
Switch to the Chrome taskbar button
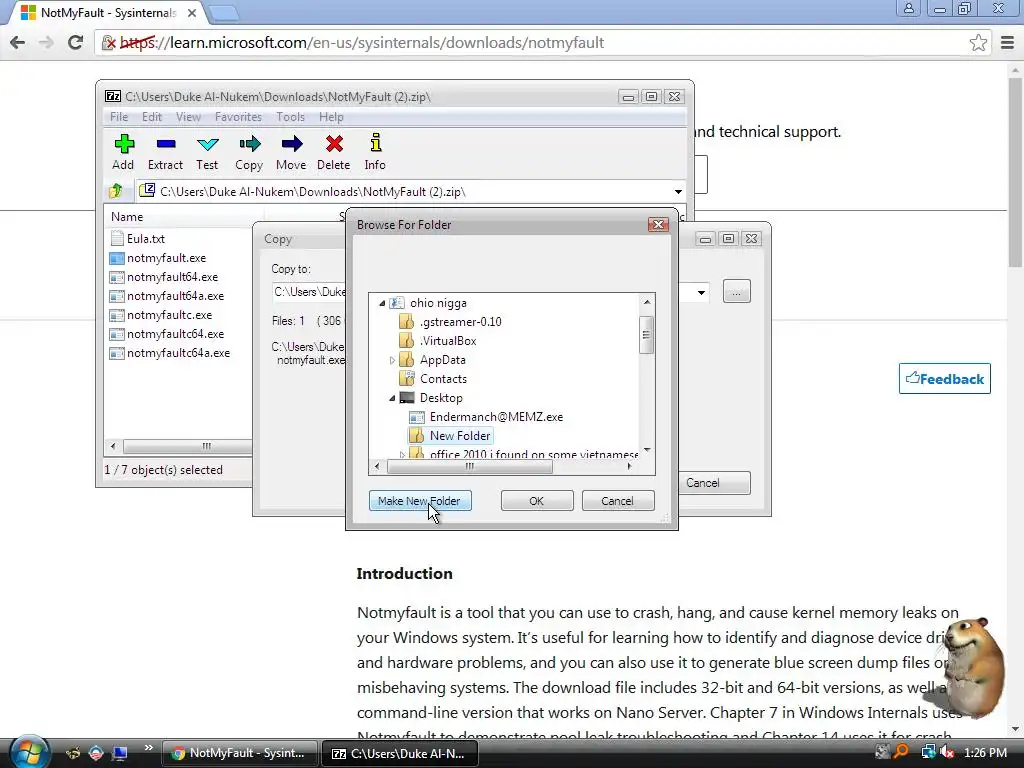click(x=239, y=753)
